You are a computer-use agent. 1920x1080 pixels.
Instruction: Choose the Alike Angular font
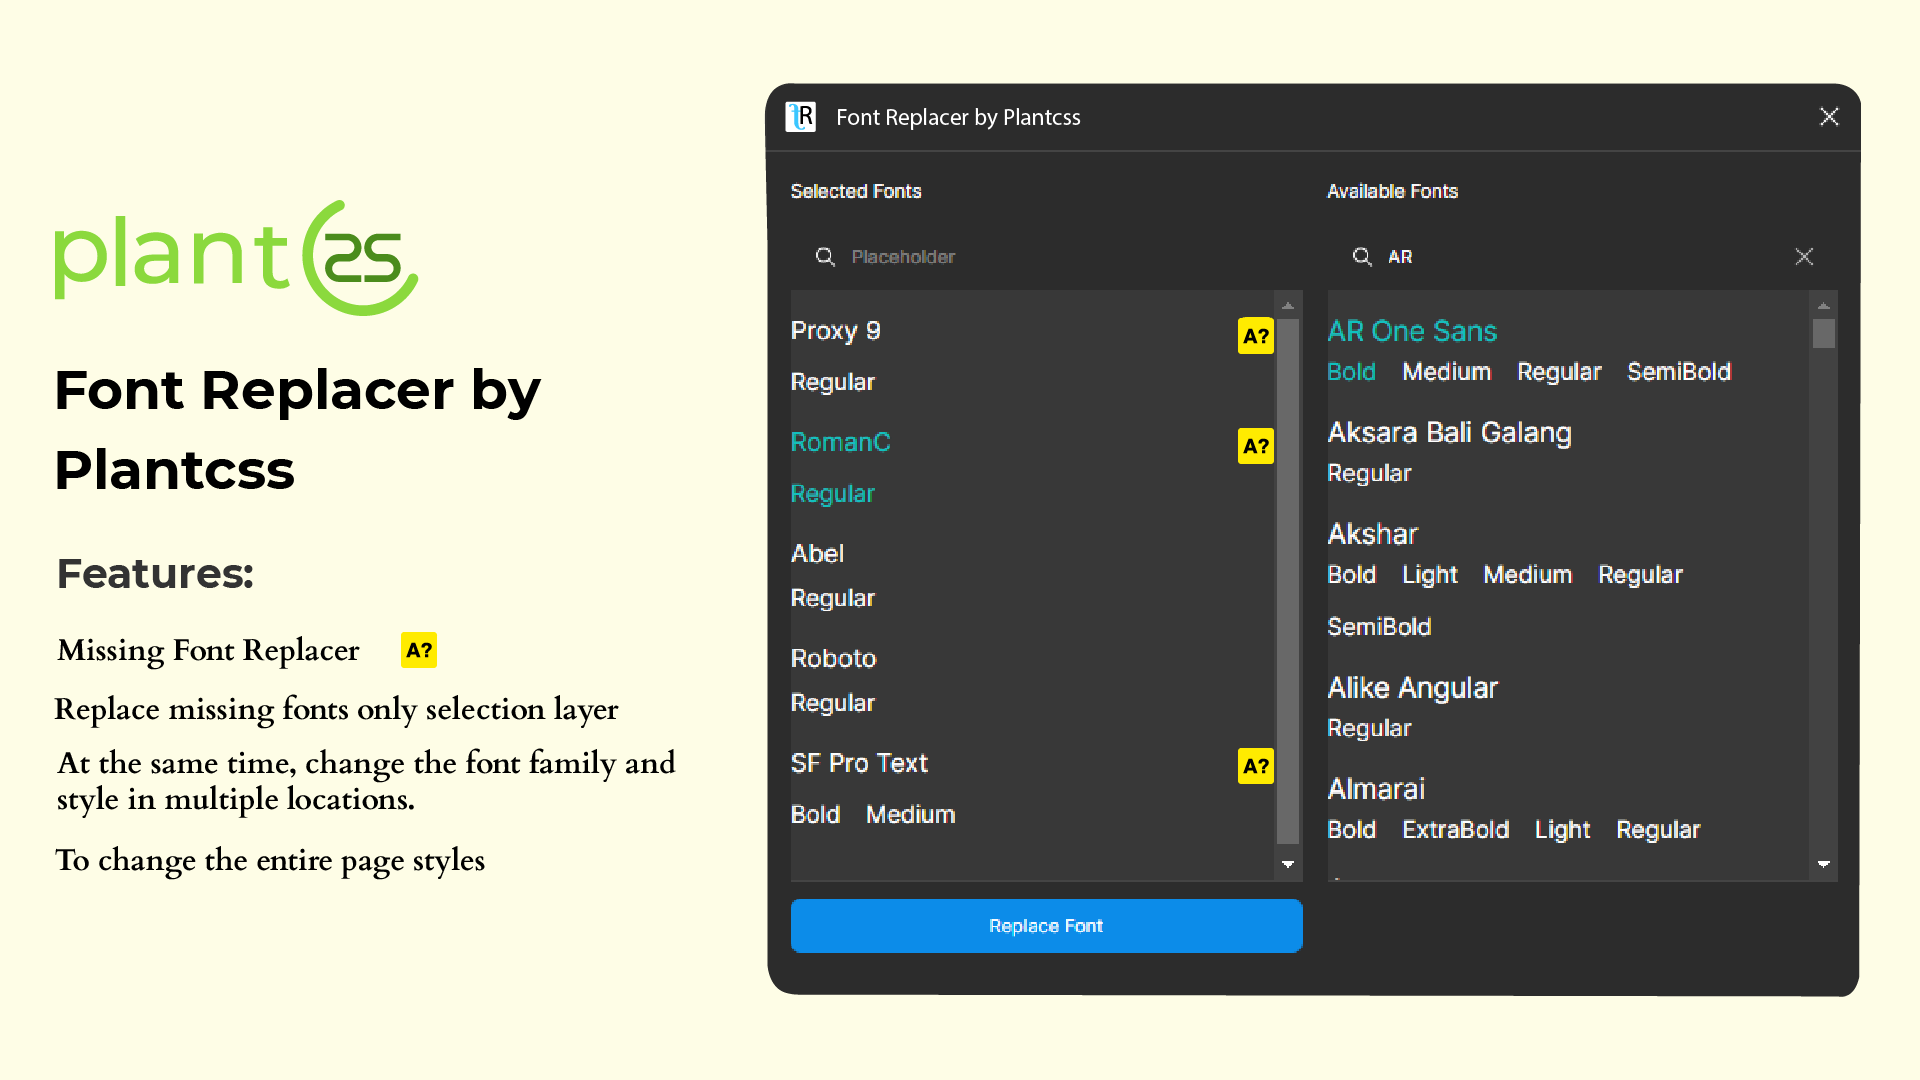pyautogui.click(x=1412, y=688)
